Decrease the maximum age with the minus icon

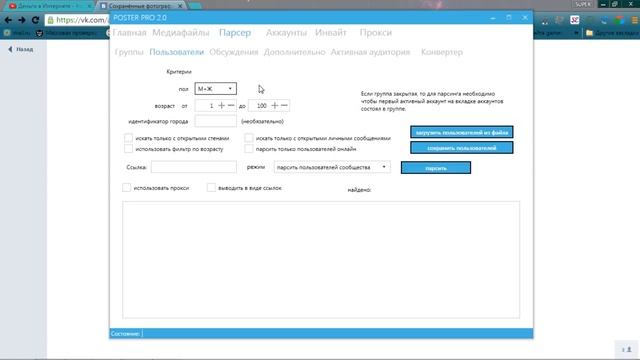pos(284,106)
